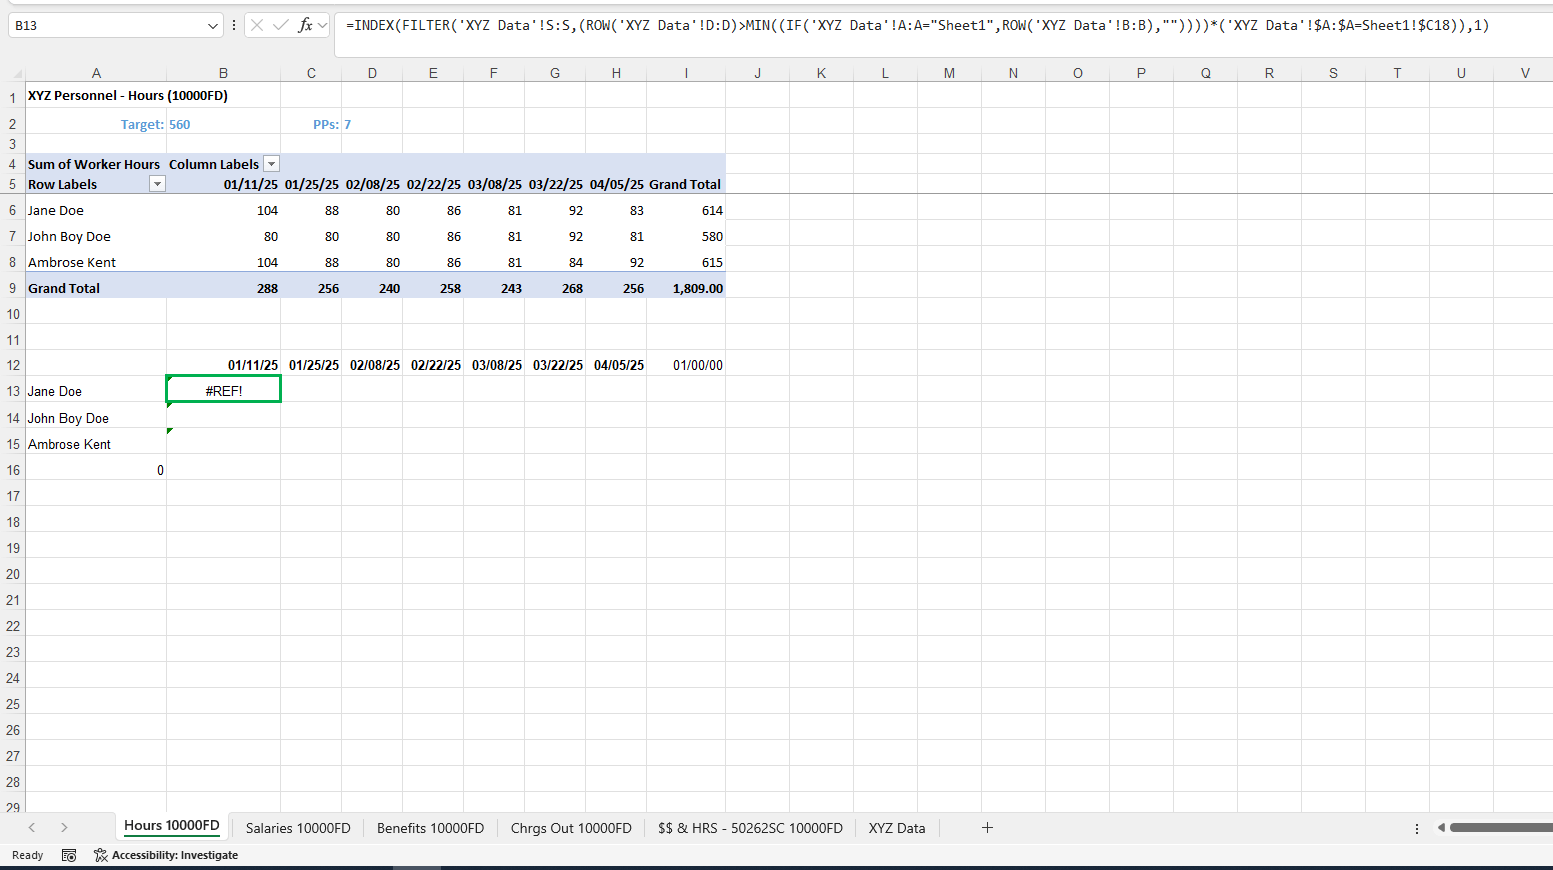The height and width of the screenshot is (870, 1553).
Task: Open the Chrgs Out 10000FD sheet tab
Action: pyautogui.click(x=571, y=828)
